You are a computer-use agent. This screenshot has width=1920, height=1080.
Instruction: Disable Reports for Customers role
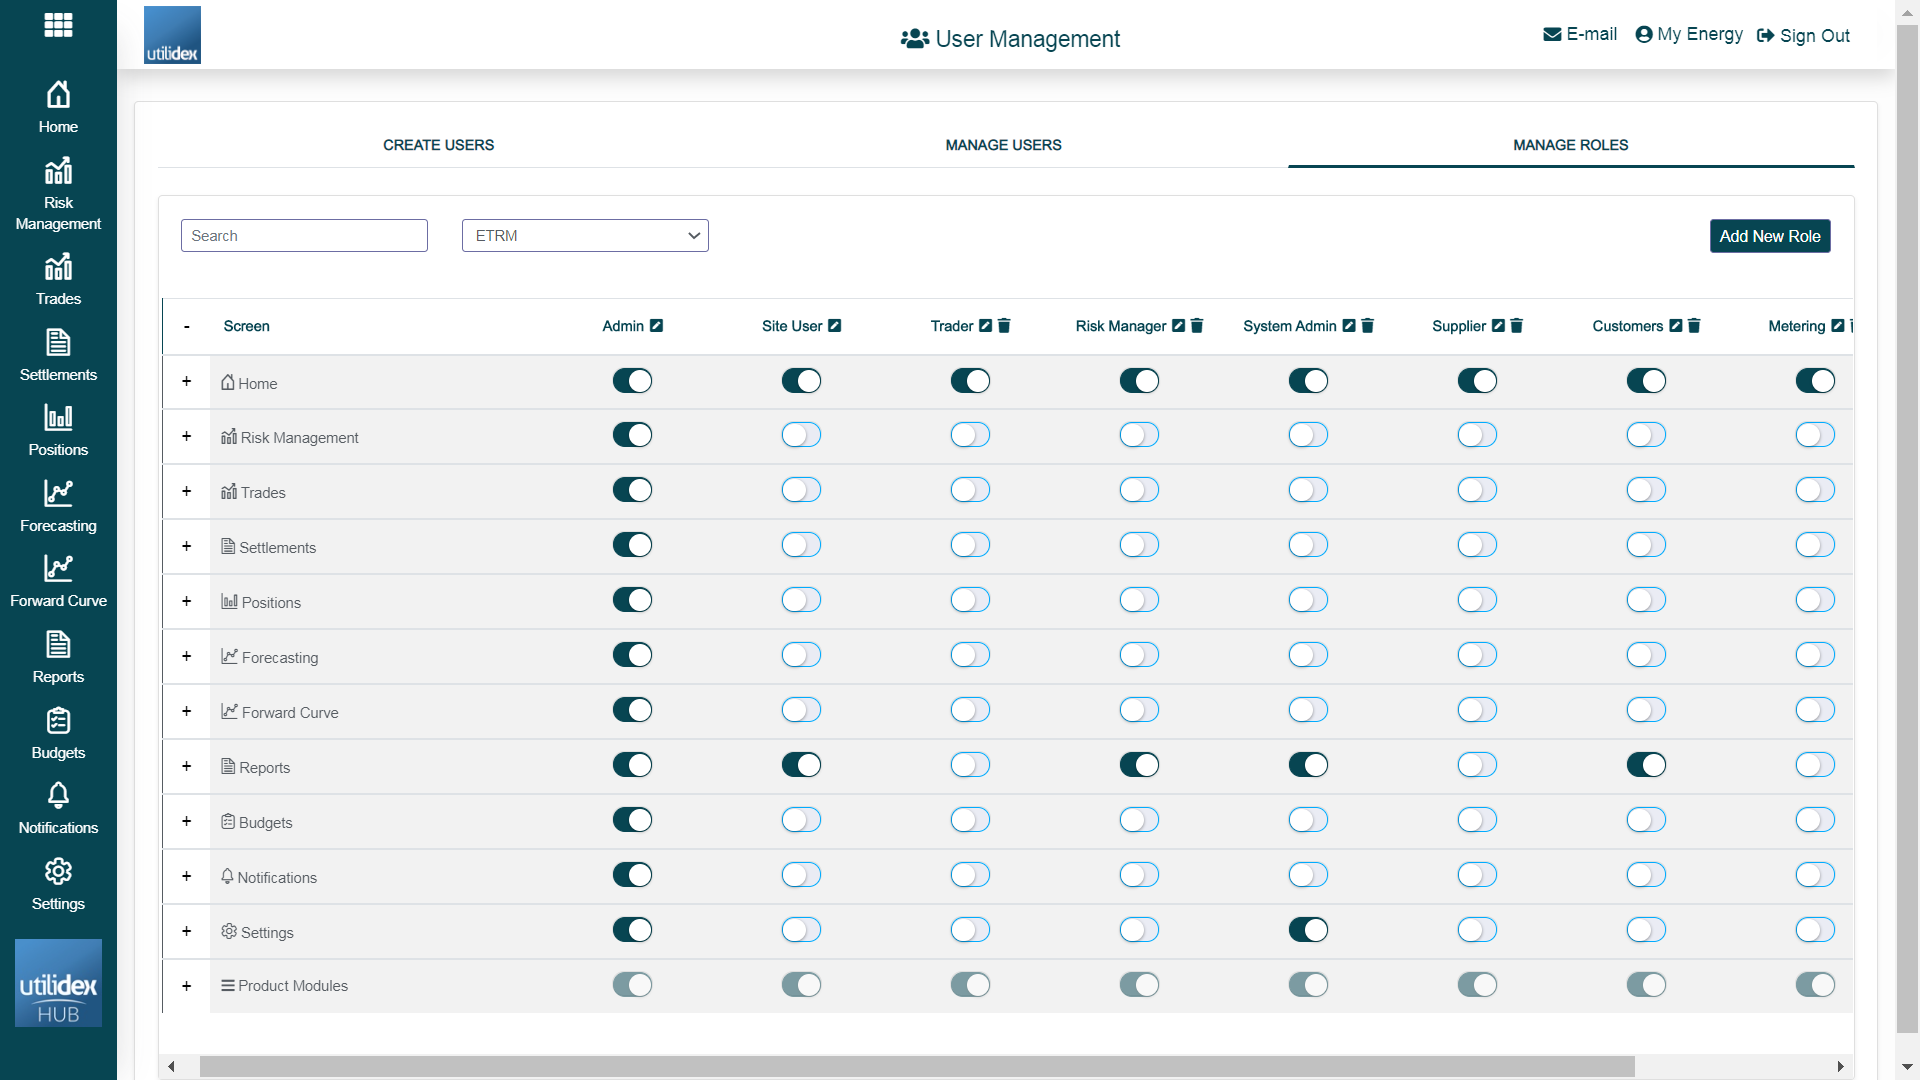pyautogui.click(x=1646, y=765)
